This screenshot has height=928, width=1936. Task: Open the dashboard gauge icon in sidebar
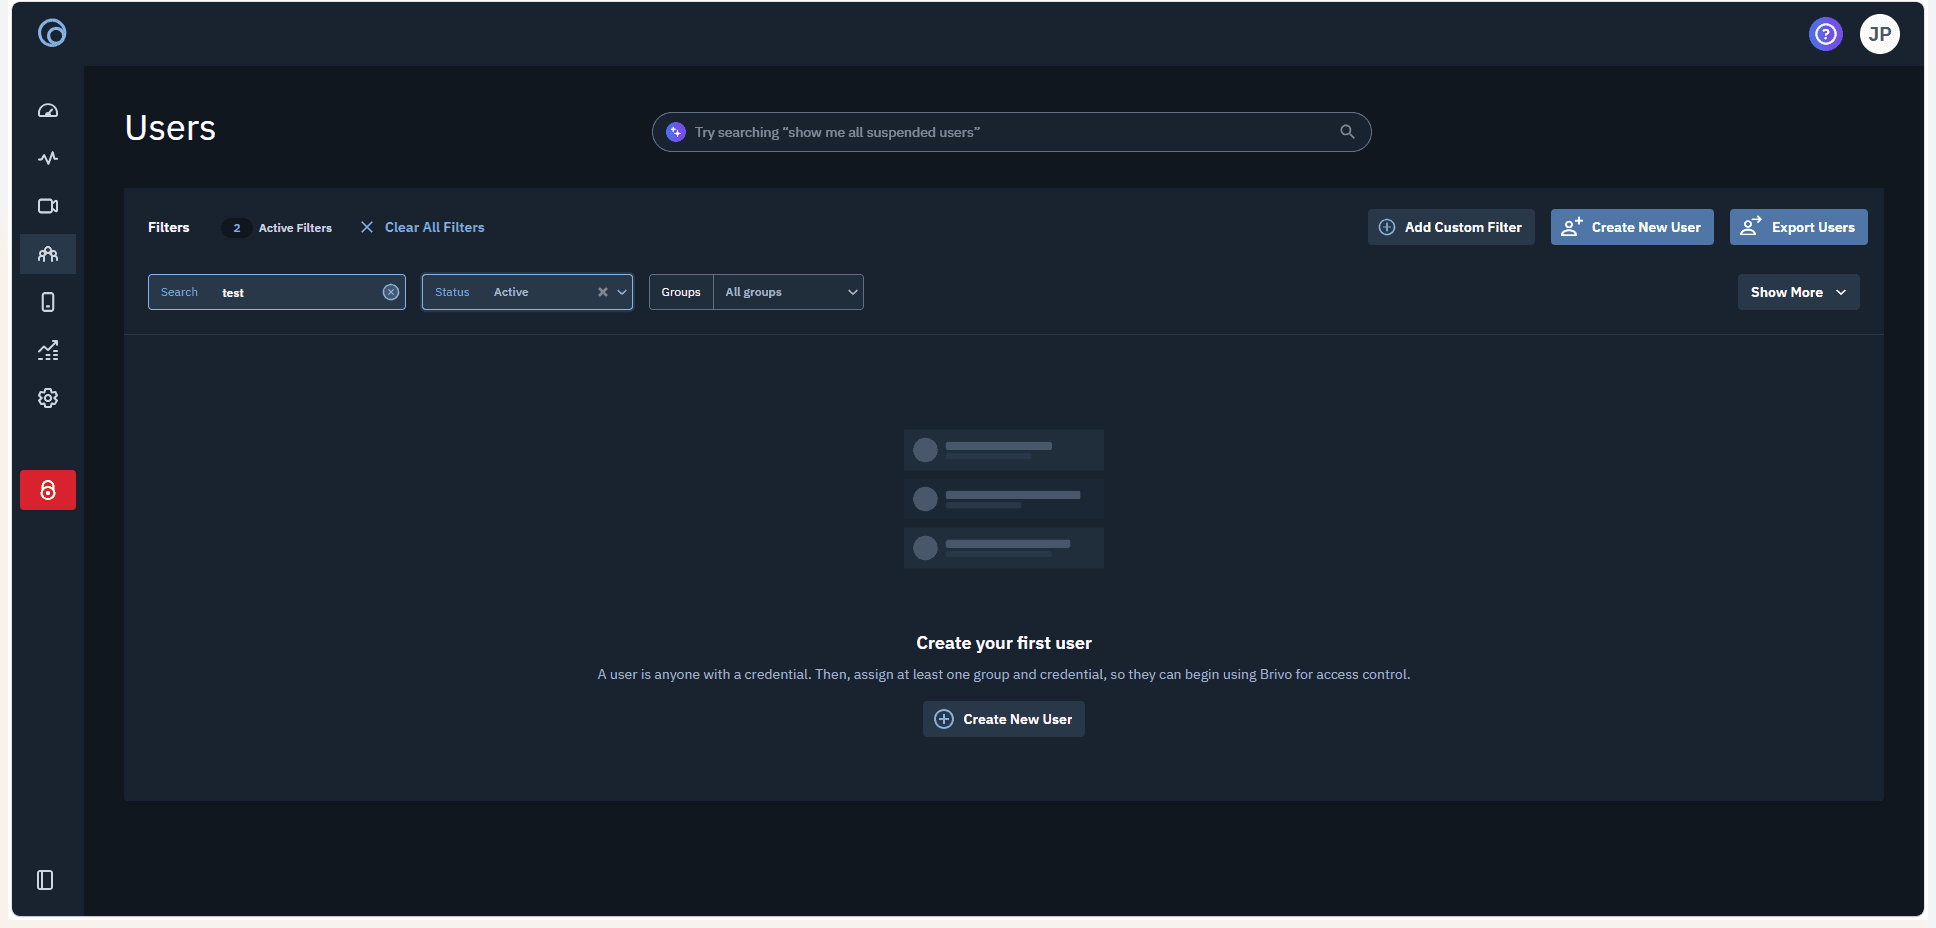tap(48, 110)
